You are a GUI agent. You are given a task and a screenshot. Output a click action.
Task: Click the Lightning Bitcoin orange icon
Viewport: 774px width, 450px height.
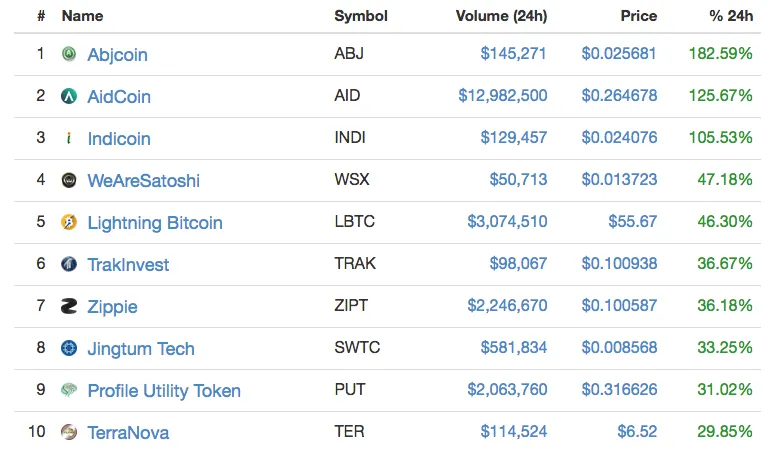69,222
